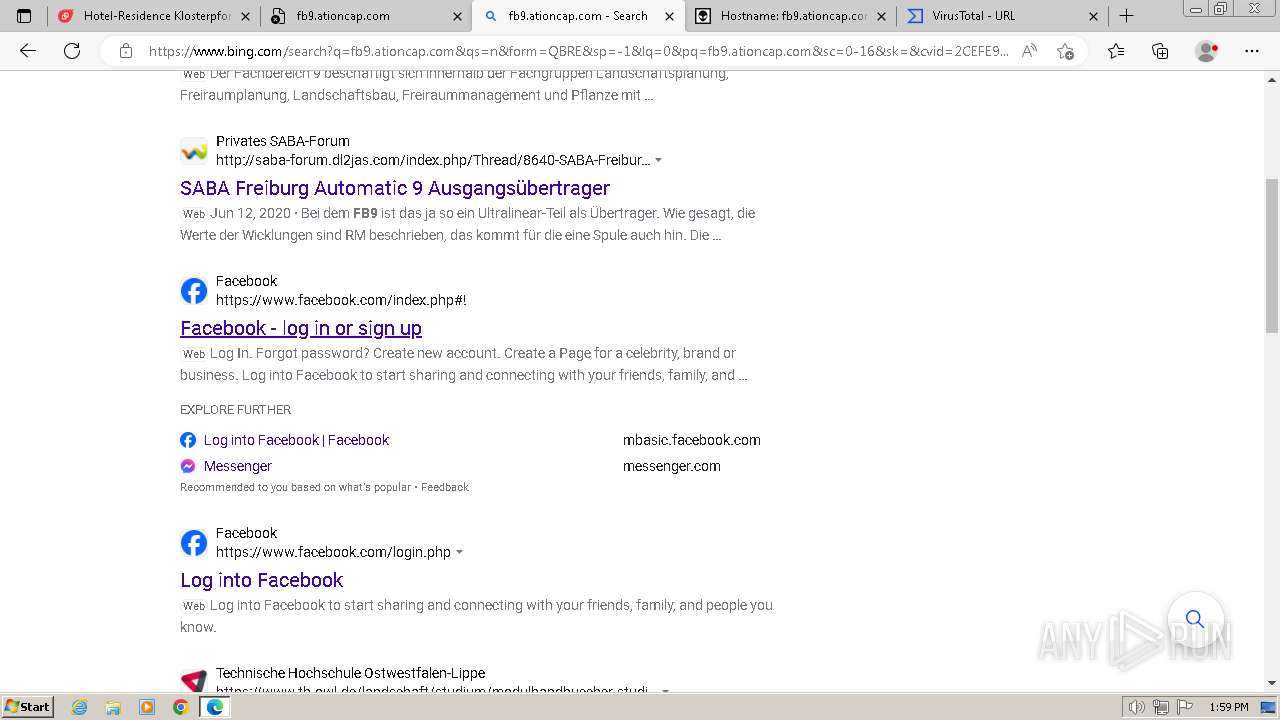Screen dimensions: 1280x720
Task: Click the Messenger icon in Explore Further
Action: [x=188, y=466]
